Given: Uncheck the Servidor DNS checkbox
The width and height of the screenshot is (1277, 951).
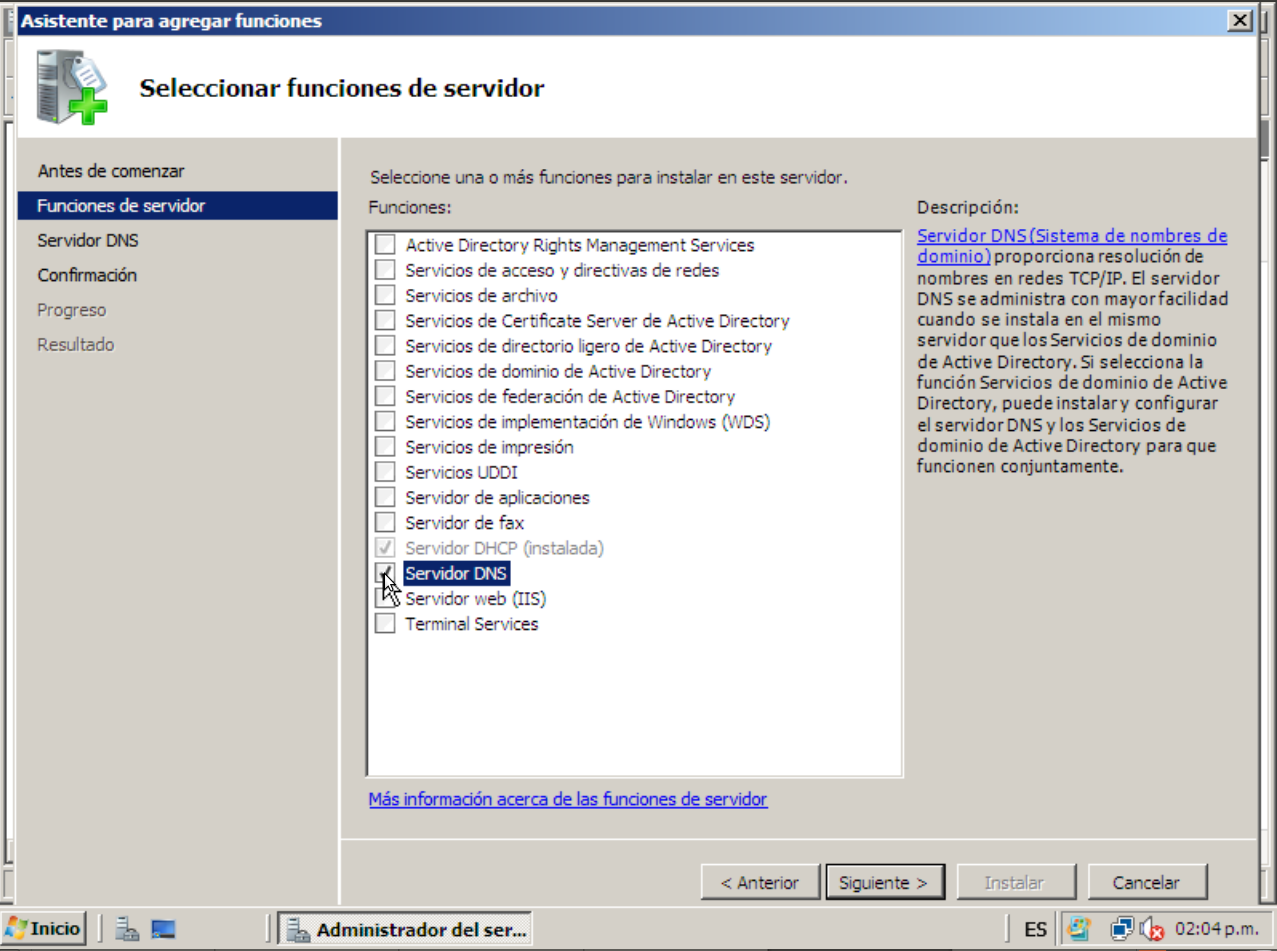Looking at the screenshot, I should coord(385,573).
